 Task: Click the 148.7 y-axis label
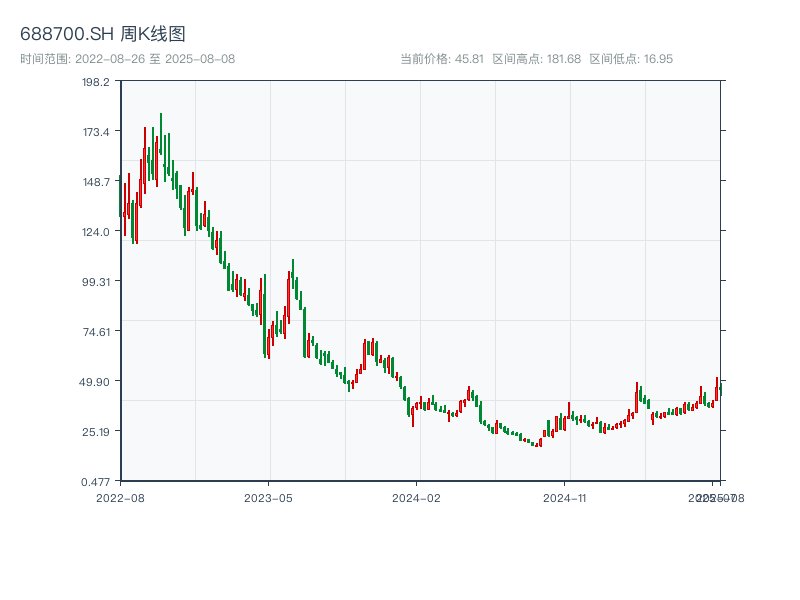pyautogui.click(x=96, y=182)
